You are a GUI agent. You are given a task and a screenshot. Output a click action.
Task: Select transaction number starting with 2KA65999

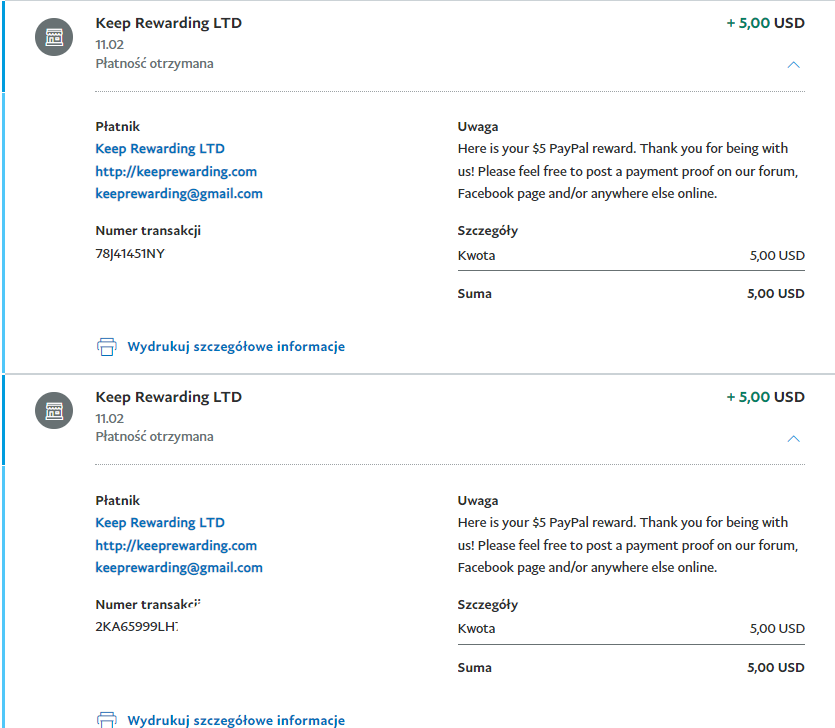tap(136, 627)
